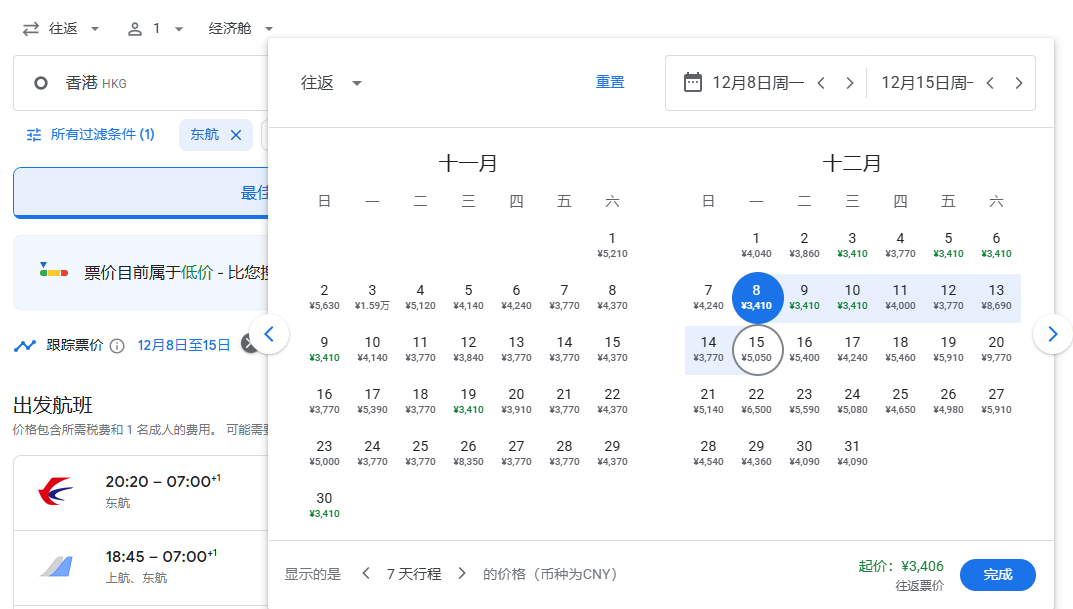Click the 出发航班 heading
Image resolution: width=1073 pixels, height=609 pixels.
(x=53, y=405)
